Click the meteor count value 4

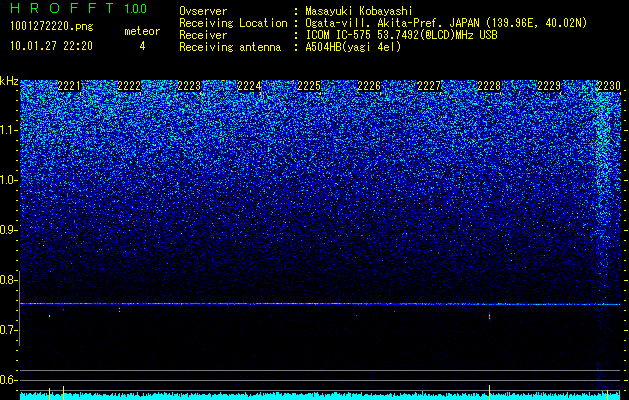click(x=142, y=46)
